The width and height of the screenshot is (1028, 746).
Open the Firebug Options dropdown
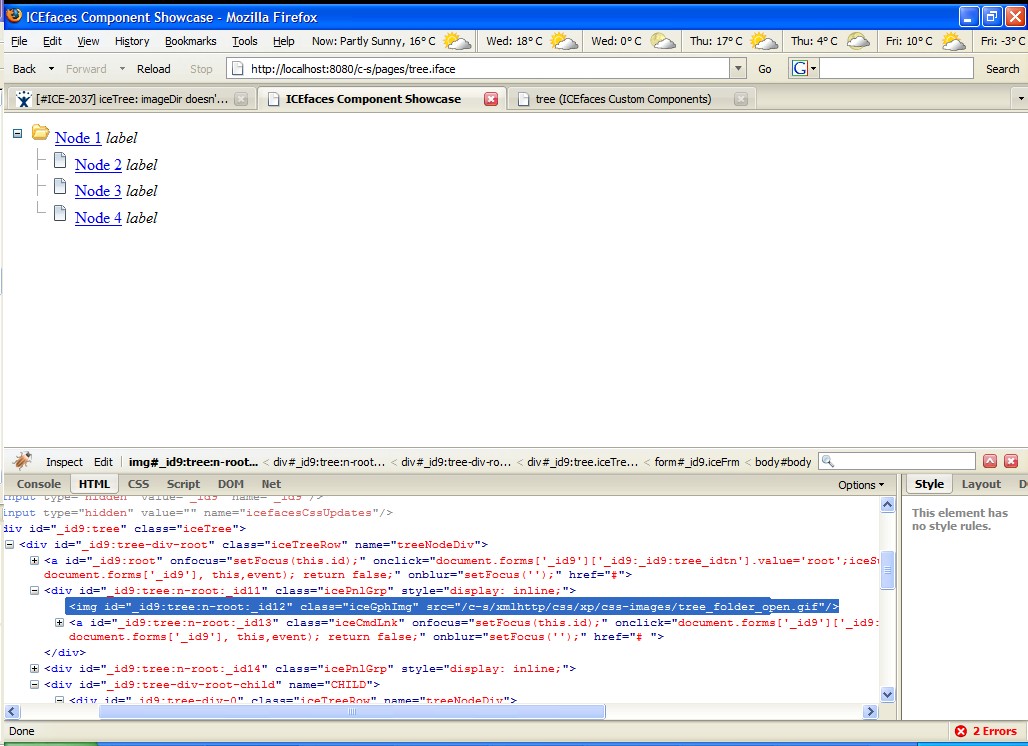tap(861, 484)
